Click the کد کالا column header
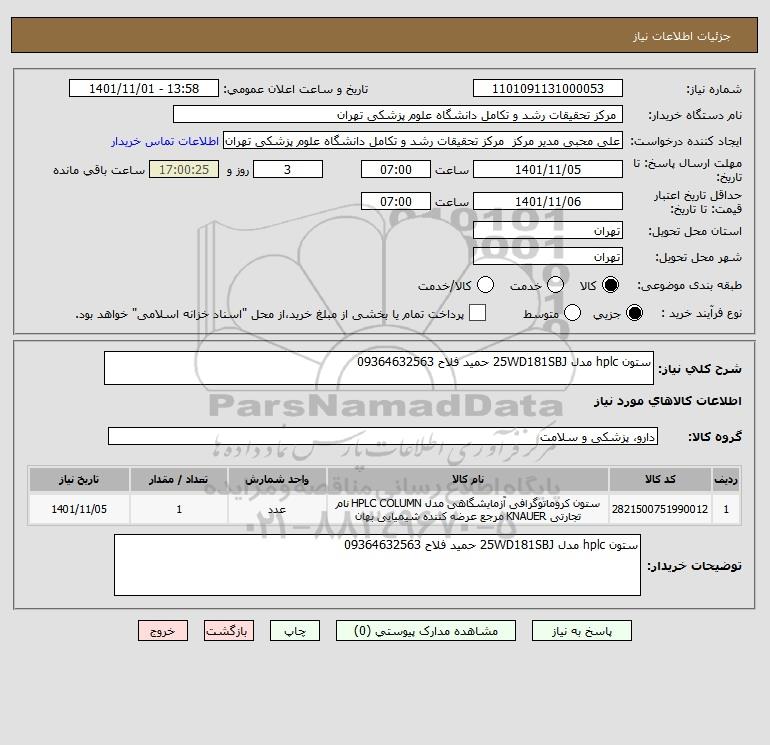The image size is (770, 745). click(x=660, y=479)
